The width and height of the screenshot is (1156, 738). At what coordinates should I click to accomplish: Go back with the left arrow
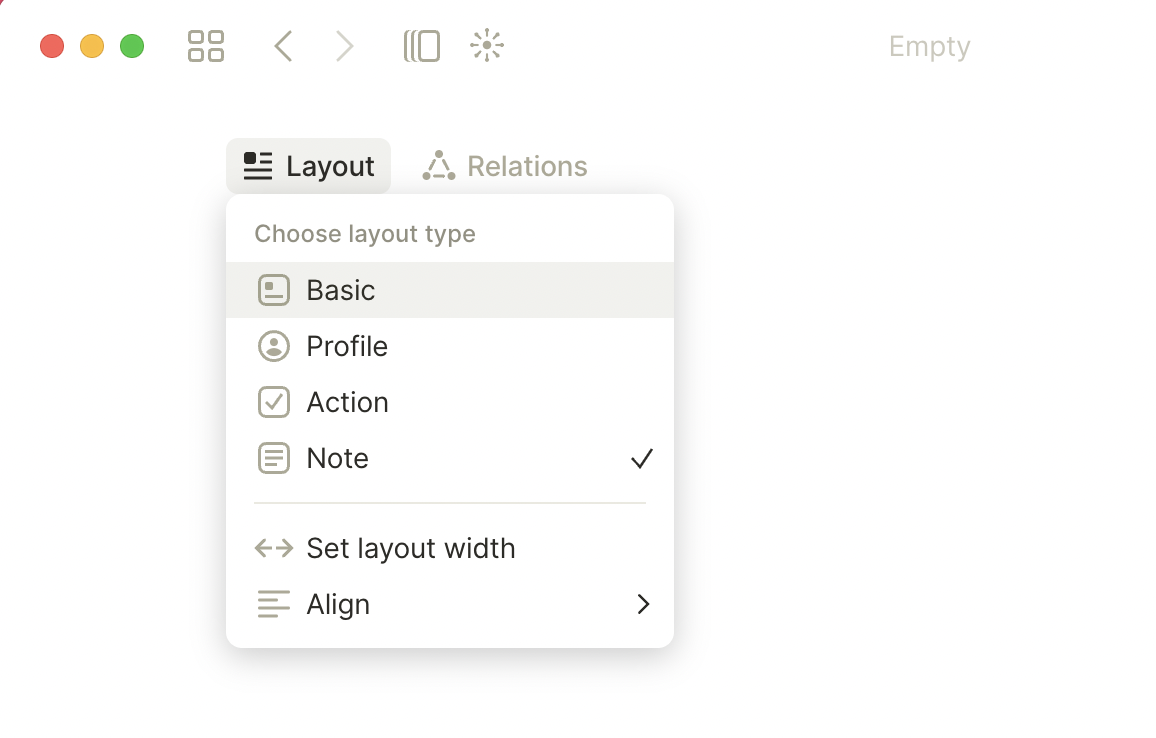(284, 46)
